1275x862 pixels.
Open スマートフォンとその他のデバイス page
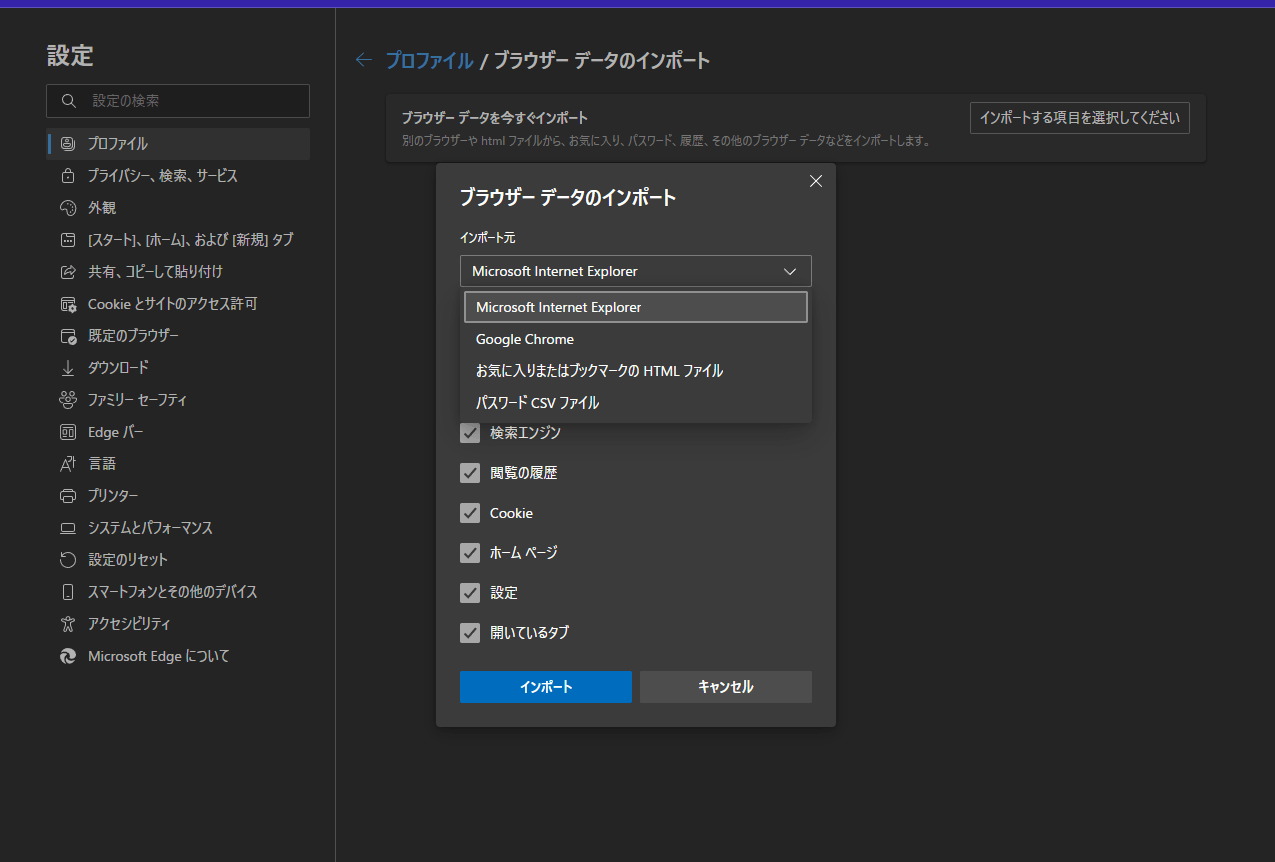coord(178,592)
